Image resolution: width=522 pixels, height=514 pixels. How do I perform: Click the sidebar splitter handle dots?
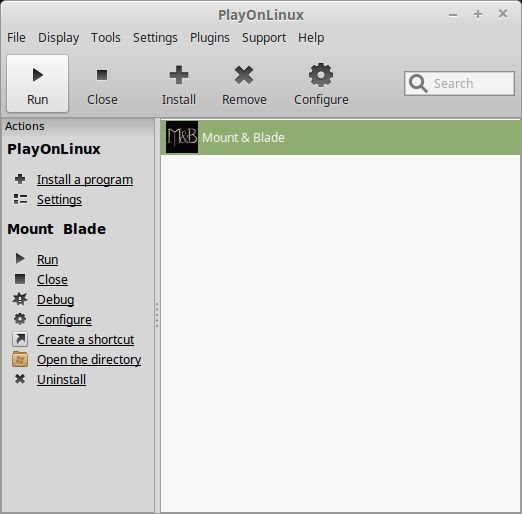click(157, 315)
